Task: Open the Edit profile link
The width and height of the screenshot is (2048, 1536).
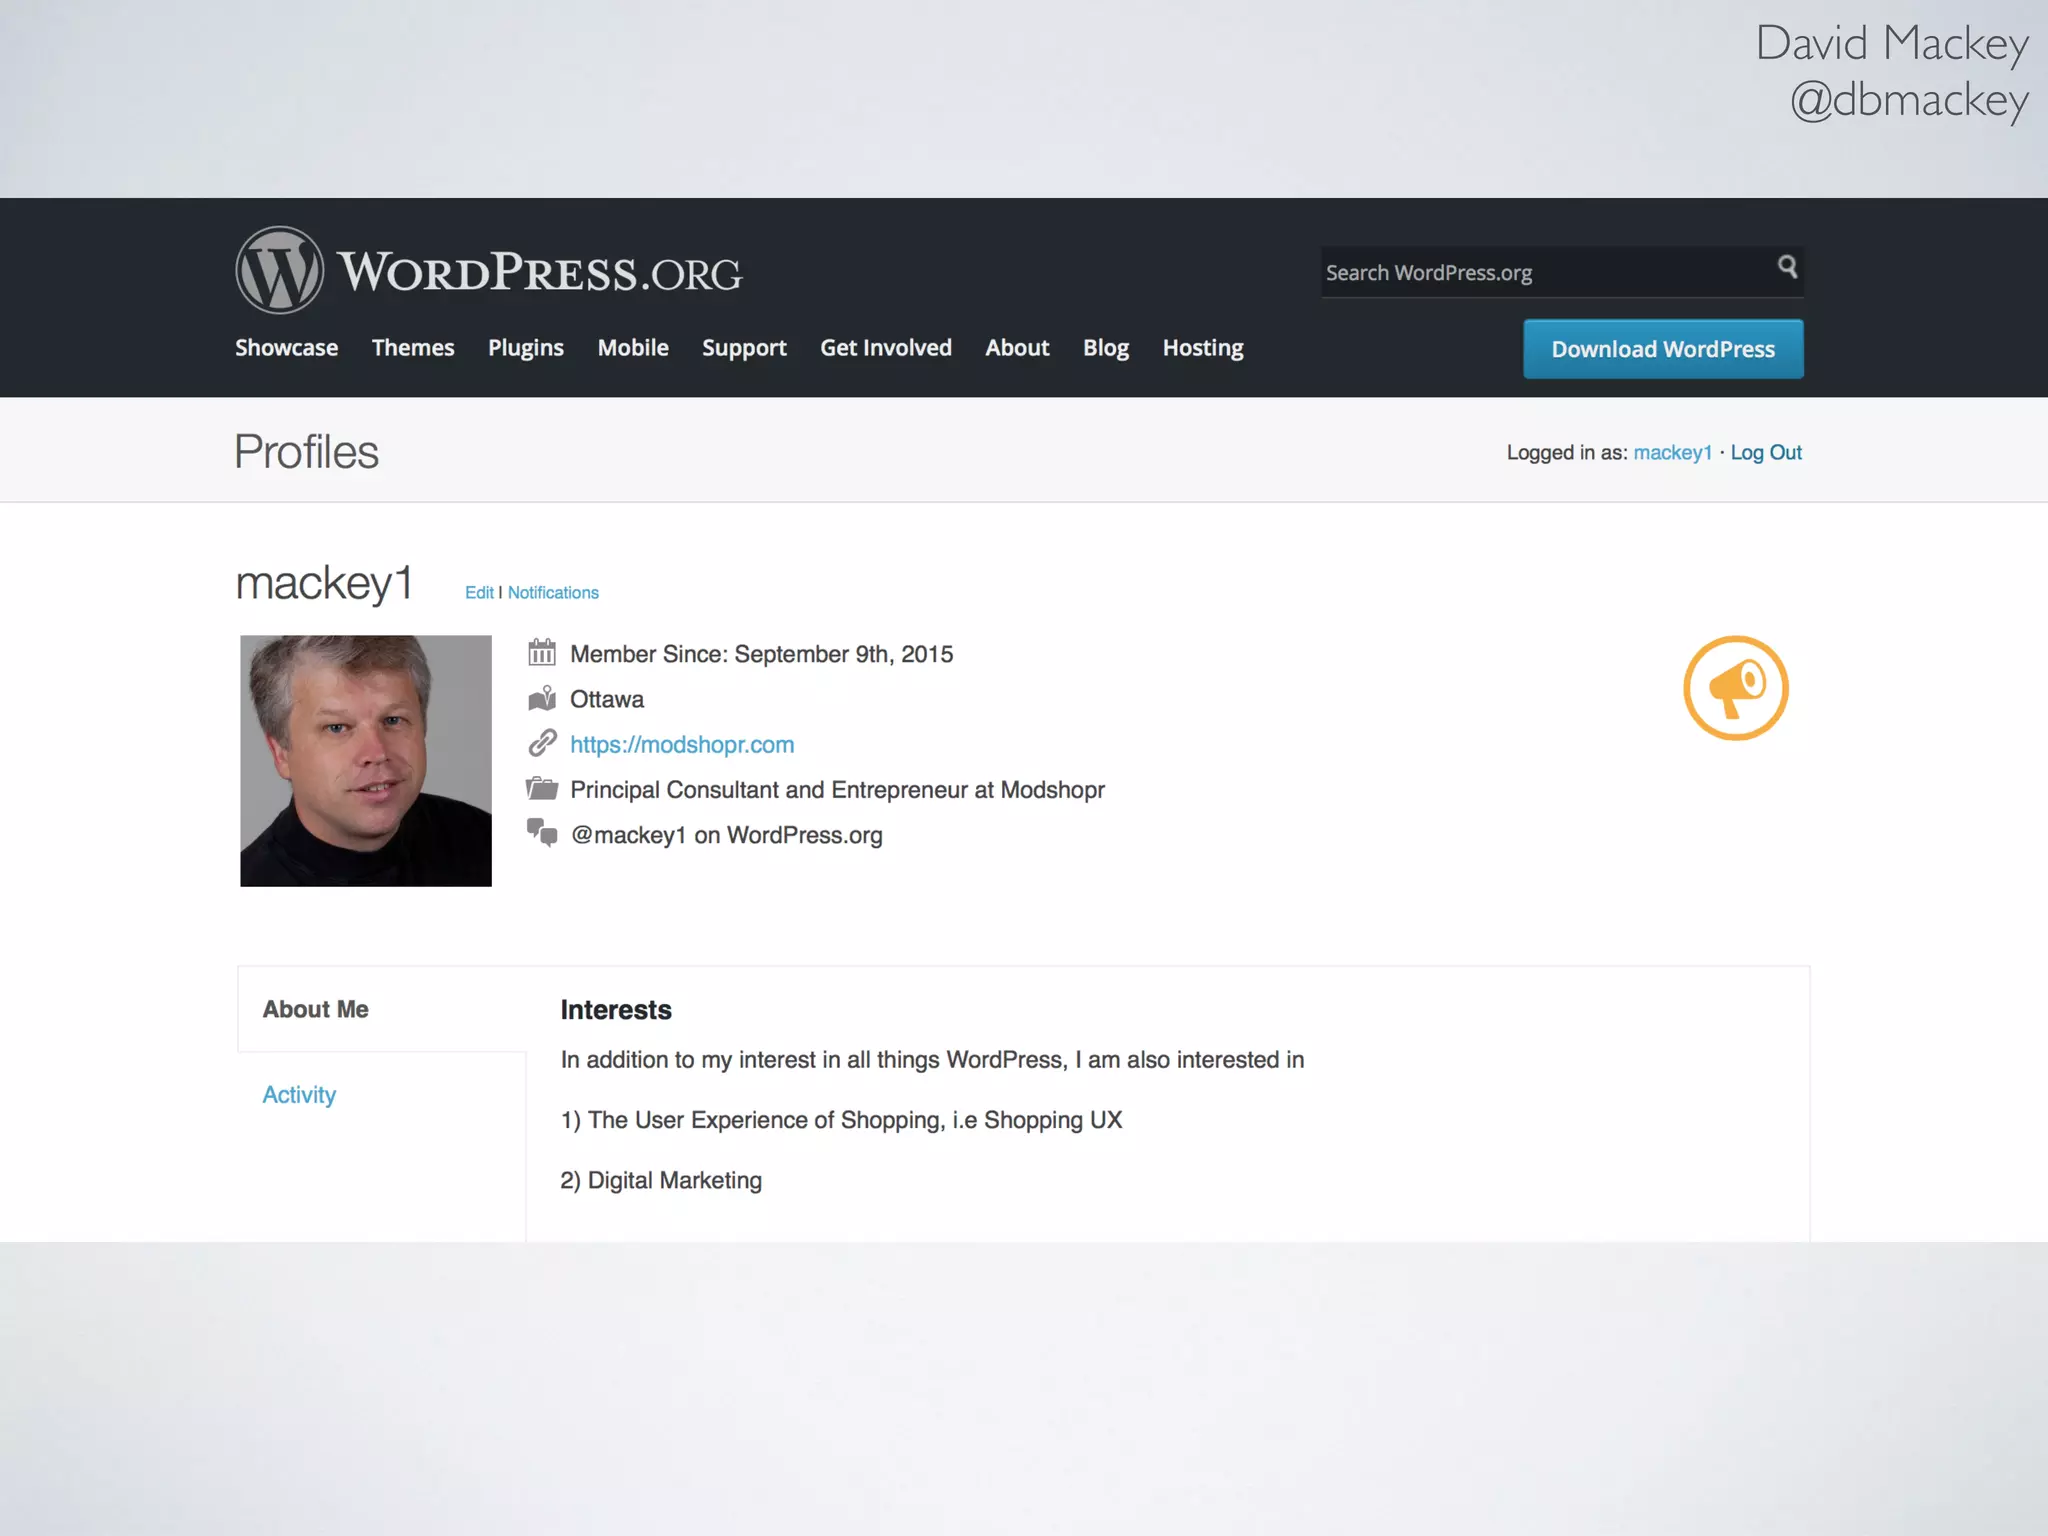Action: [479, 593]
